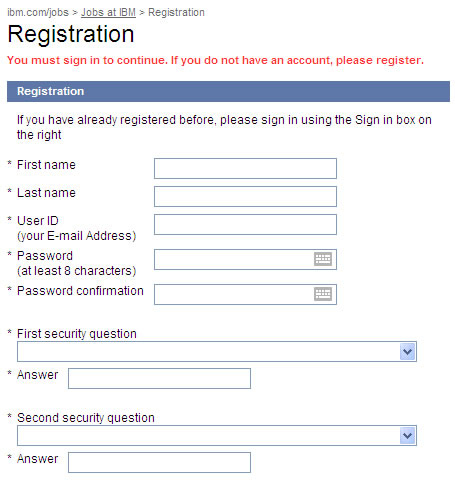The width and height of the screenshot is (455, 485).
Task: Focus the Answer field under First security question
Action: (159, 378)
